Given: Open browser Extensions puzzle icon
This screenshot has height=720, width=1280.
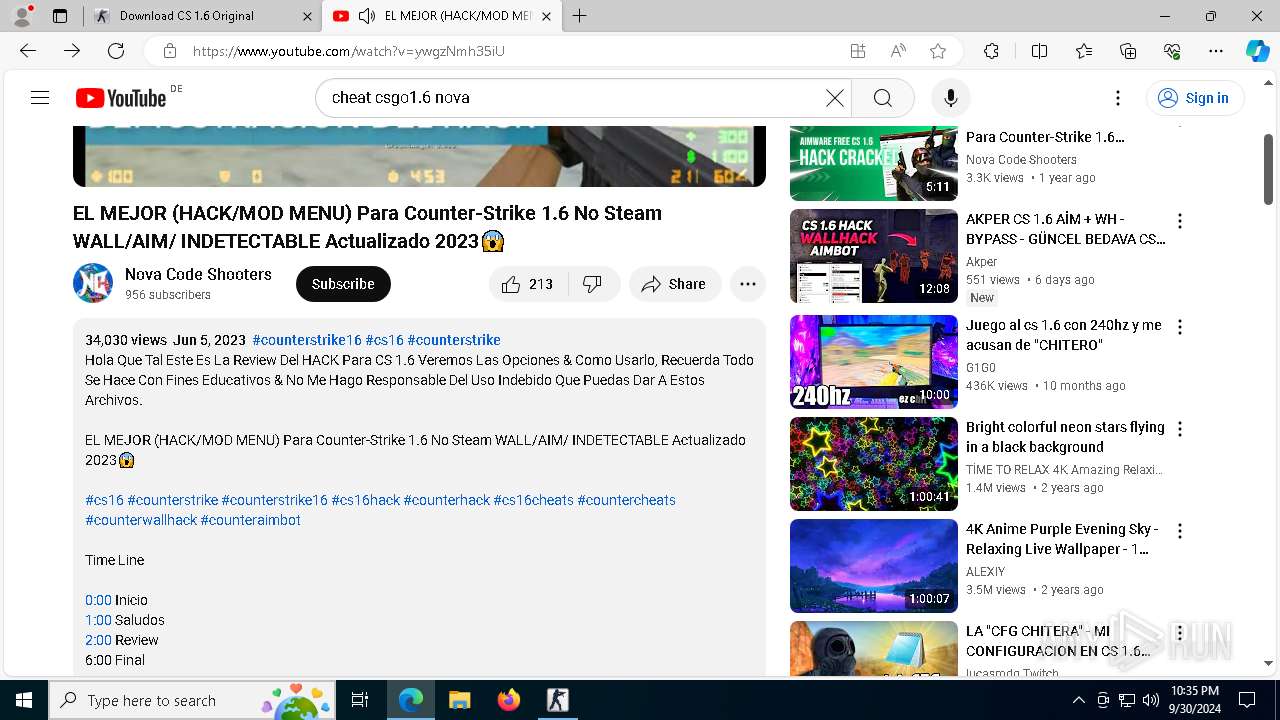Looking at the screenshot, I should pos(991,51).
